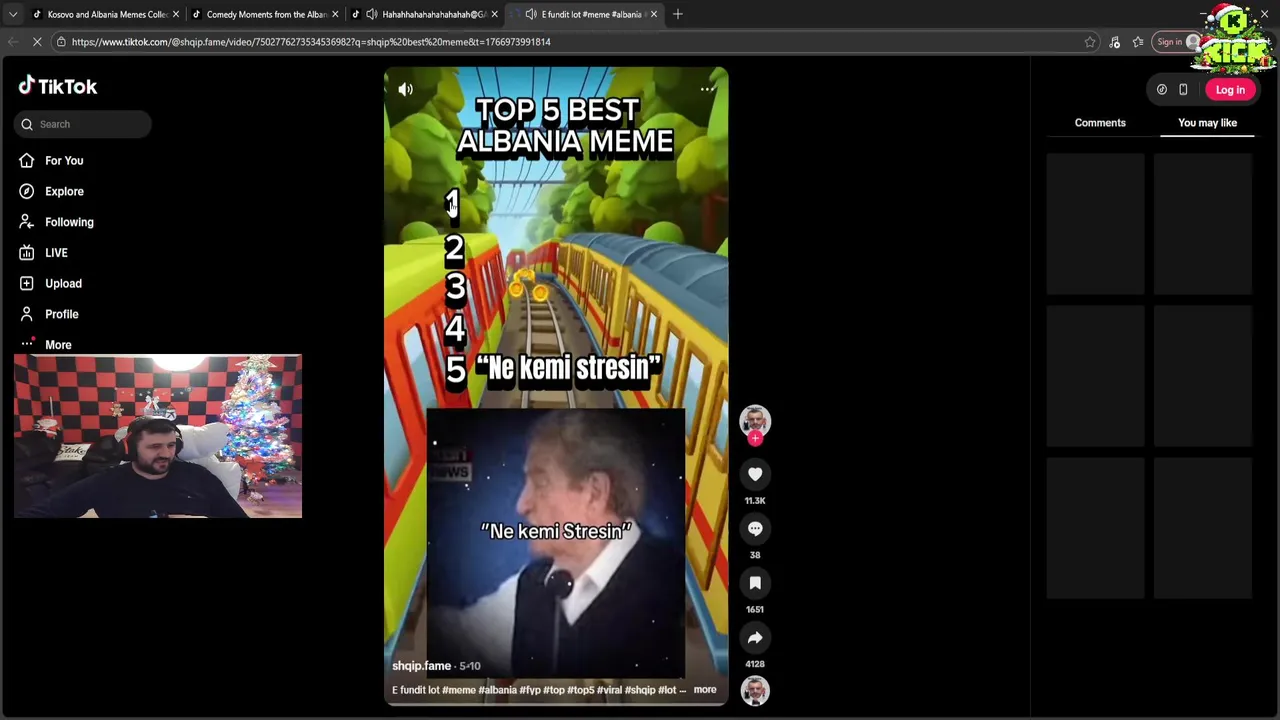The image size is (1280, 720).
Task: Open the browser favorites star-list icon
Action: pyautogui.click(x=1138, y=42)
